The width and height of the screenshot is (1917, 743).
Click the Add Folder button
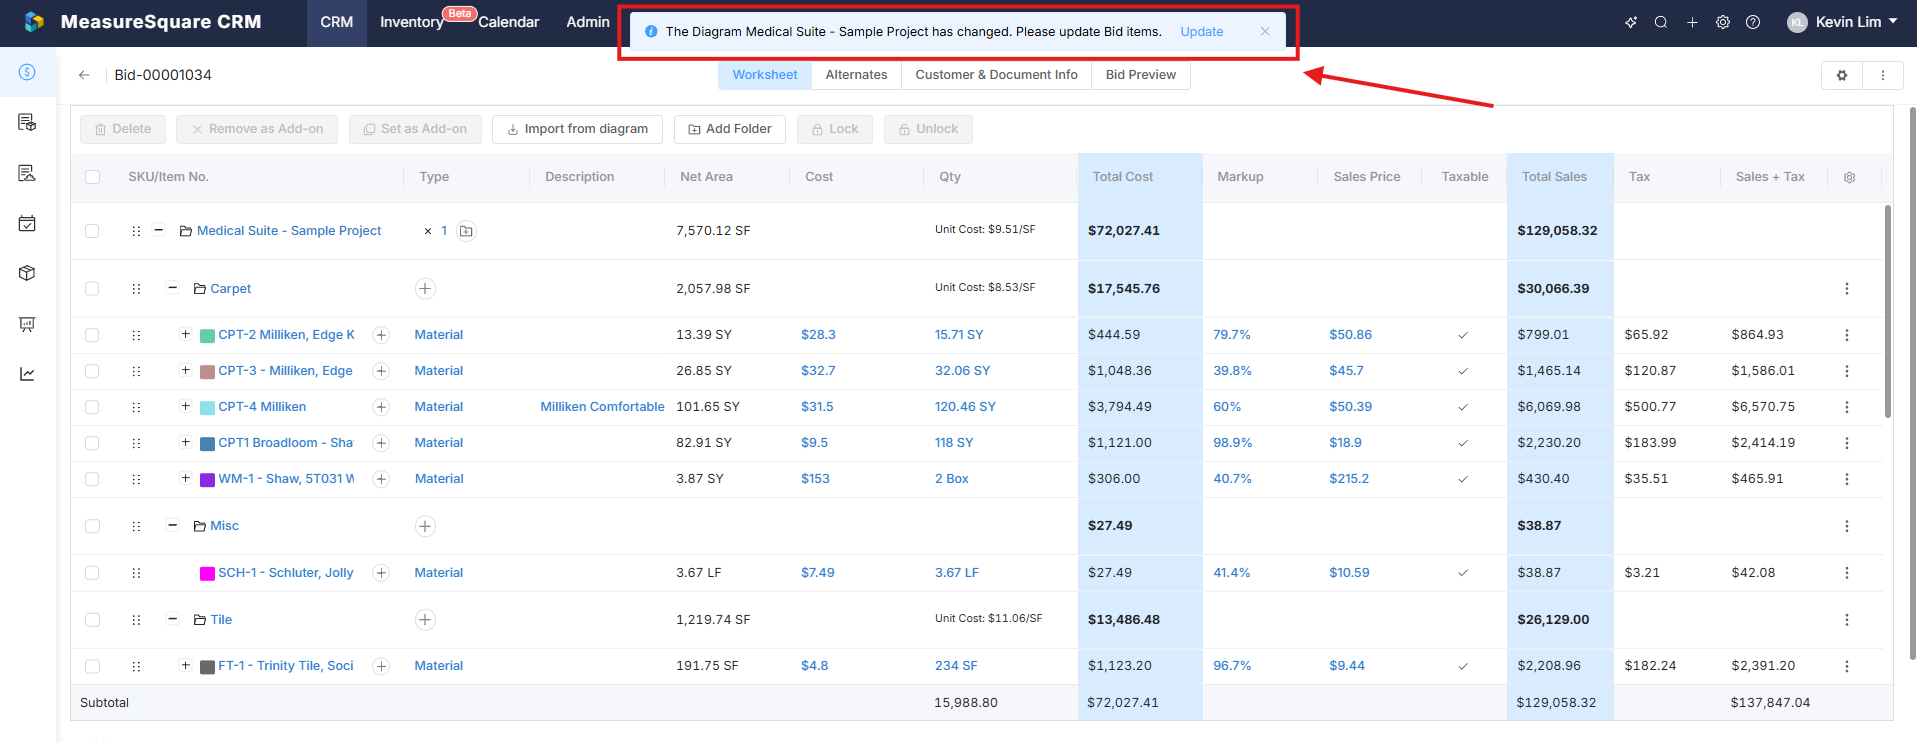tap(730, 129)
